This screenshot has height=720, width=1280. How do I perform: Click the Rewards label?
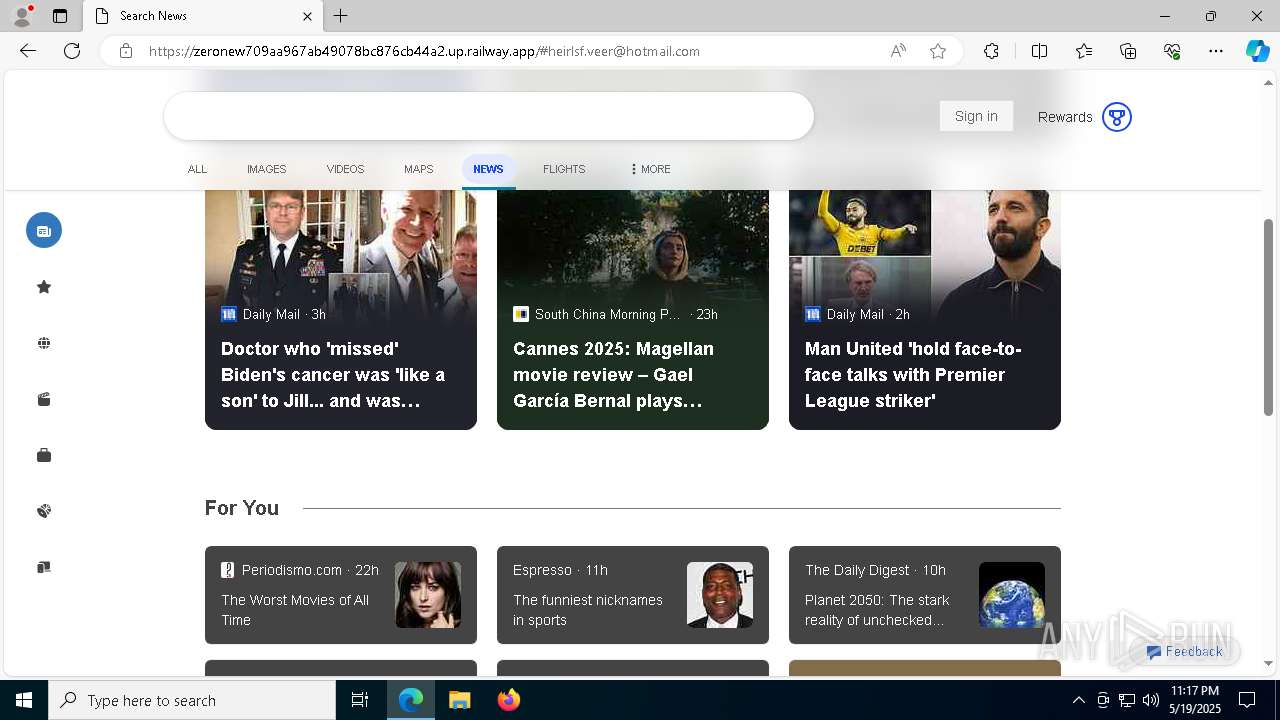pos(1065,117)
